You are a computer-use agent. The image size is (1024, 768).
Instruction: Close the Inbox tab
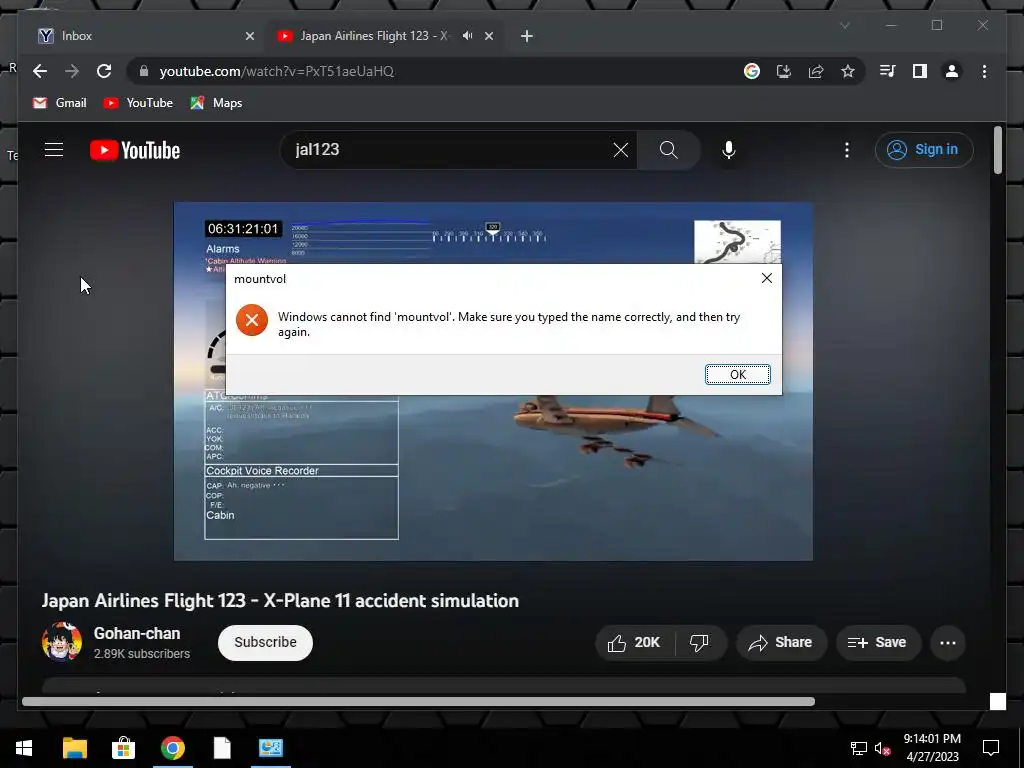(249, 36)
